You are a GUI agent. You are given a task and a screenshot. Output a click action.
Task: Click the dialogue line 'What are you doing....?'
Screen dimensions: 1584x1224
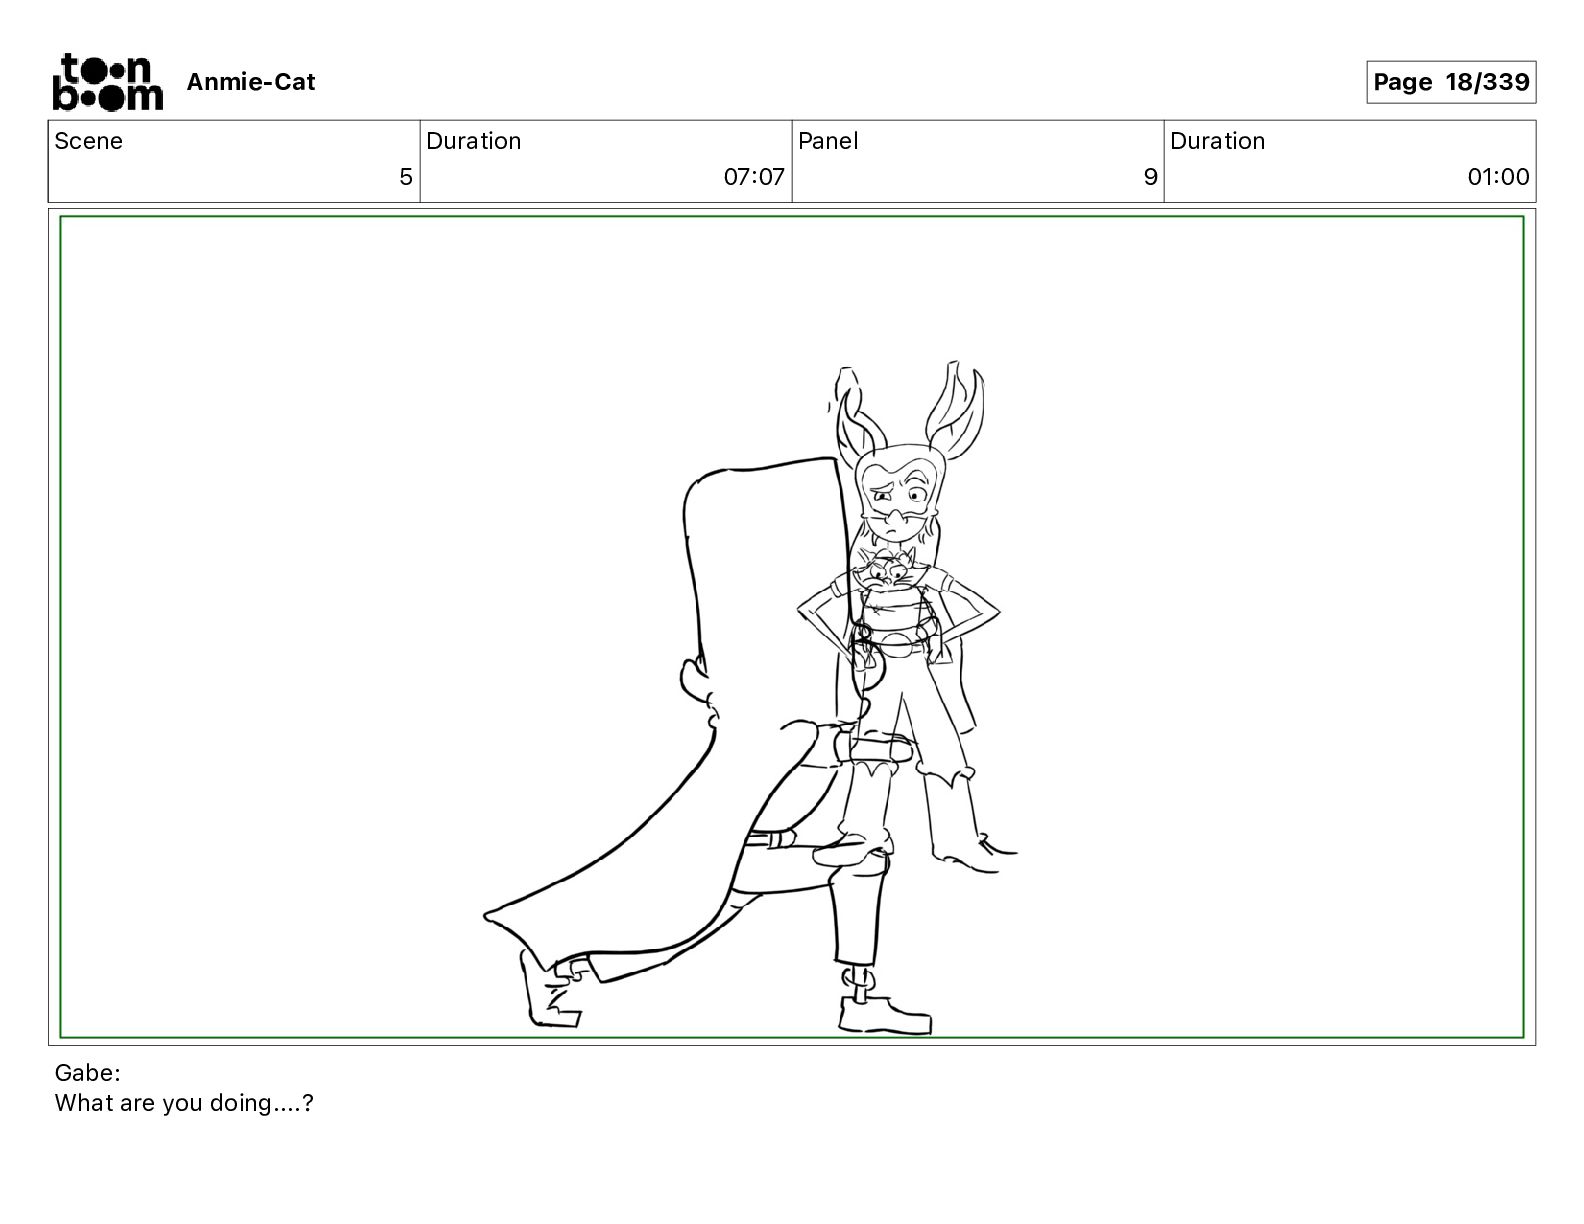184,1103
